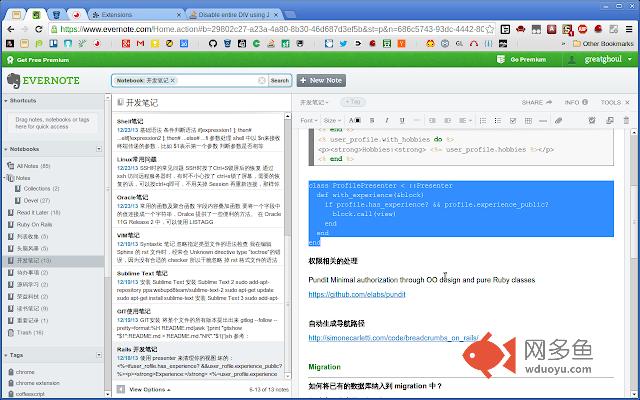Collapse the Notes notebook stack
This screenshot has width=640, height=400.
coord(5,178)
